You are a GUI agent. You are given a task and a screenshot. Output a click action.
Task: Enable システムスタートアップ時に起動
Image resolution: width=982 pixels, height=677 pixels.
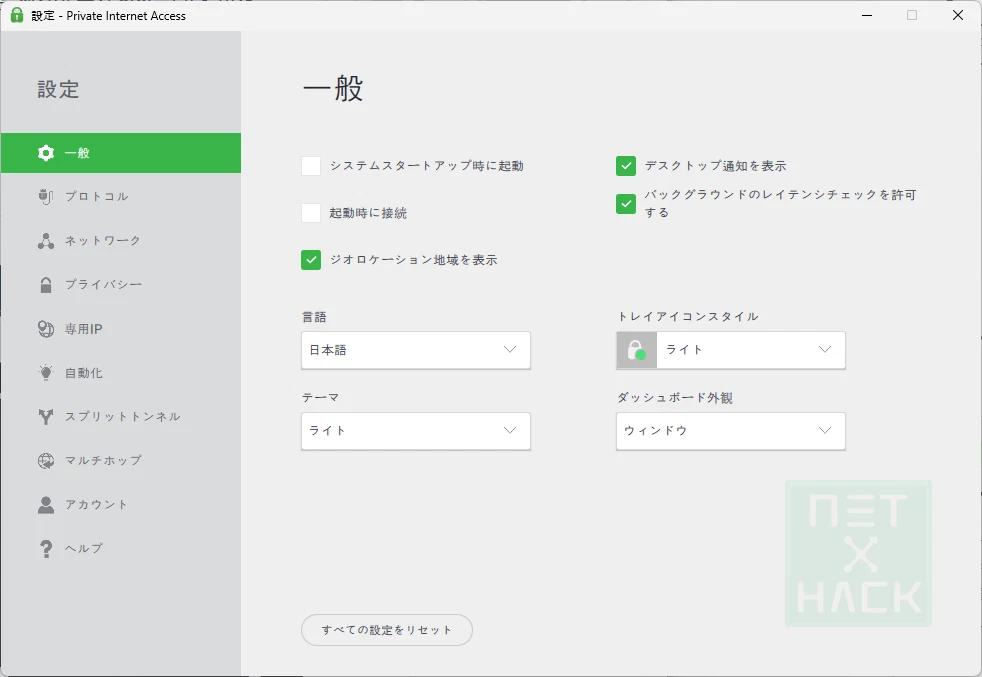point(310,166)
